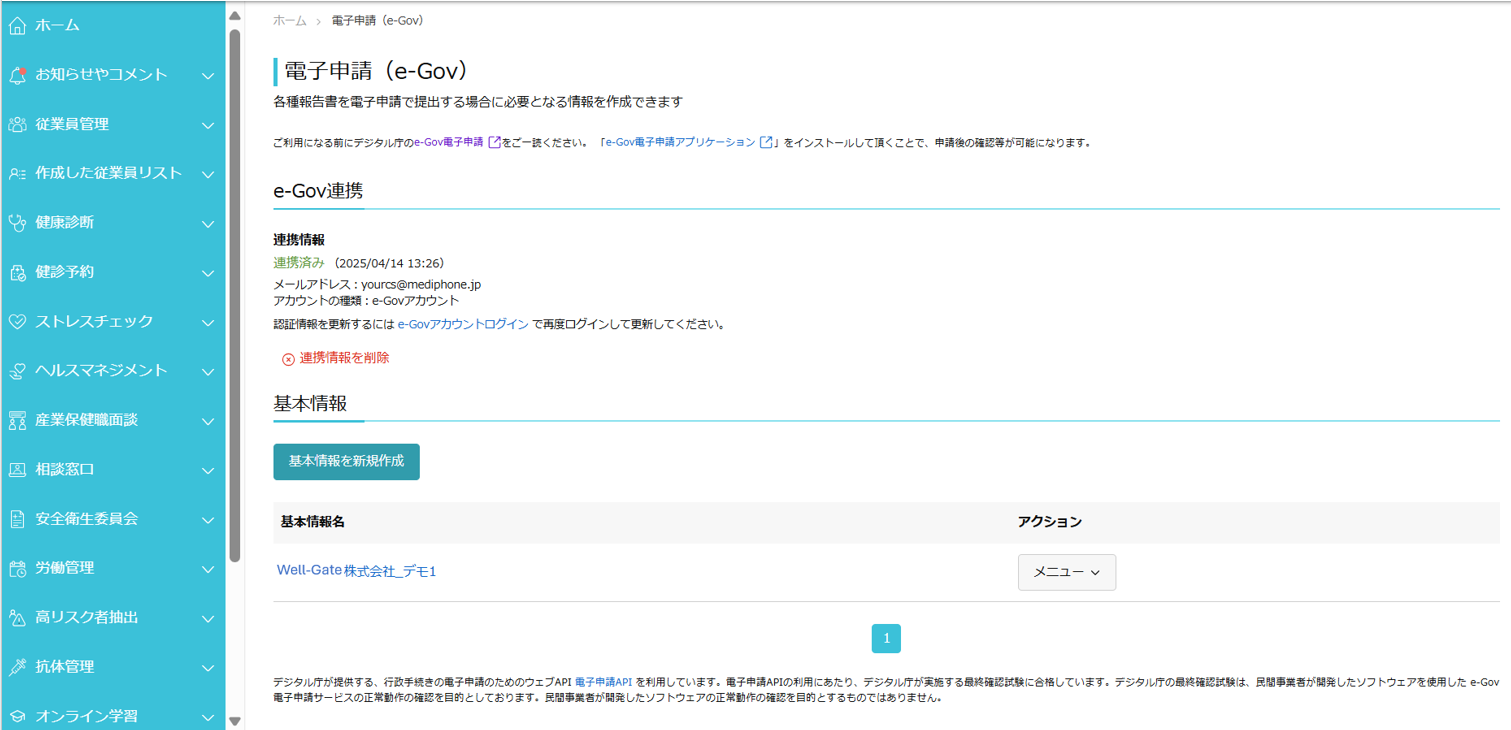This screenshot has height=730, width=1511.
Task: Open the Well-Gate株式会社_デモ1 link
Action: (356, 571)
